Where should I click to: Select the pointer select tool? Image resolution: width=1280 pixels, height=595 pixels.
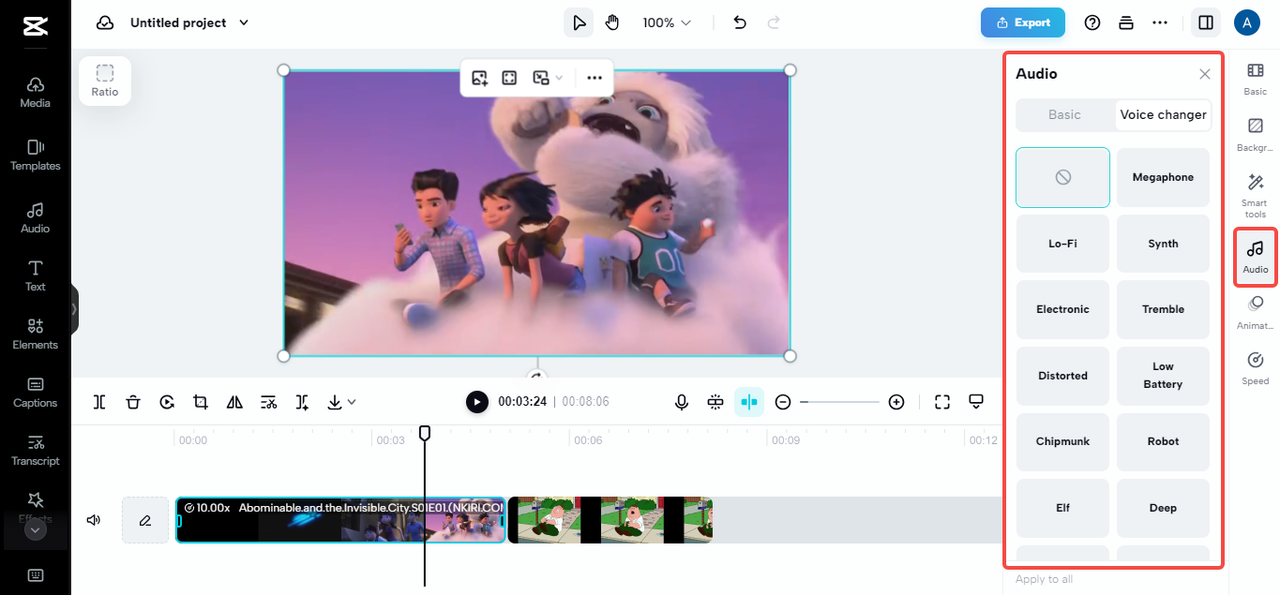(578, 22)
